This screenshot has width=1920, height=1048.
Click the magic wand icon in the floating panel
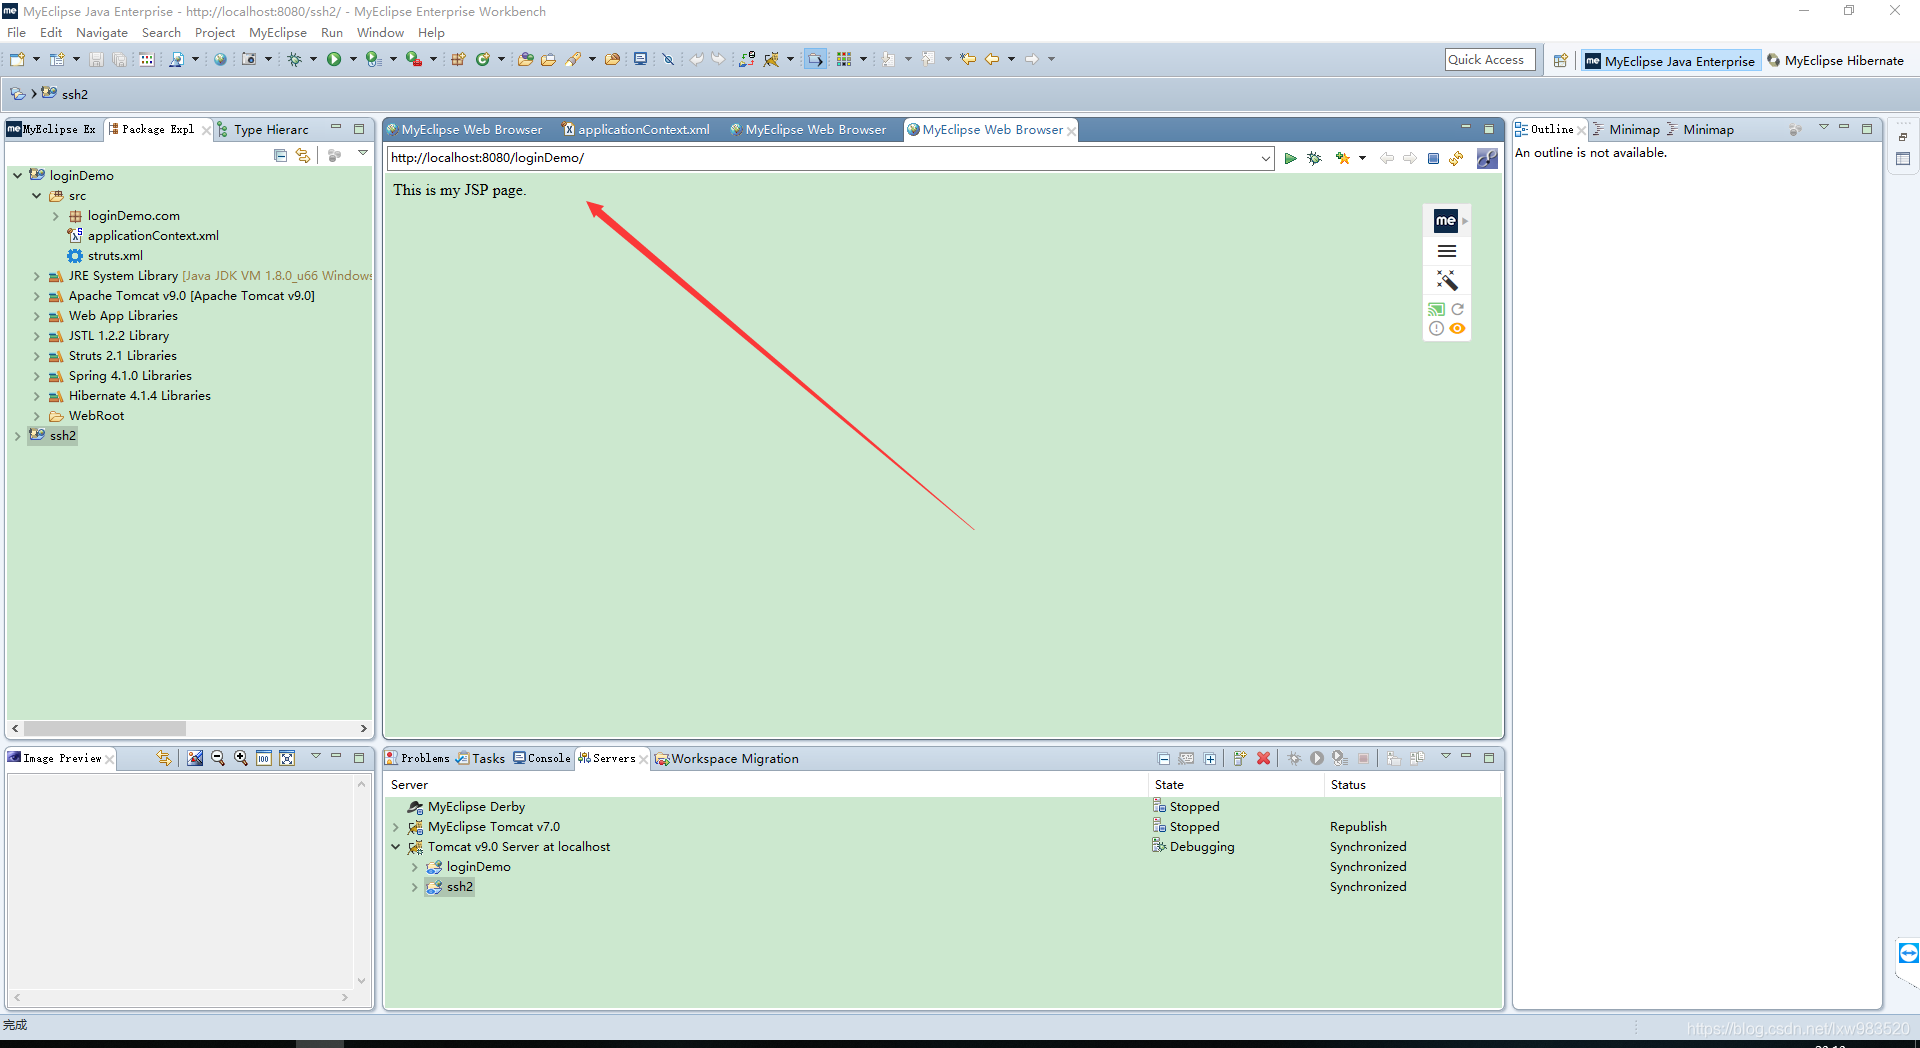(x=1446, y=280)
